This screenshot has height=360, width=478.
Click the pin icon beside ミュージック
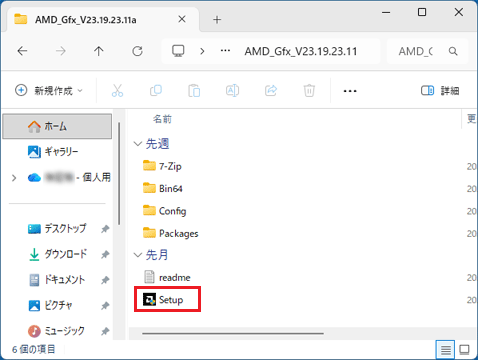click(105, 331)
